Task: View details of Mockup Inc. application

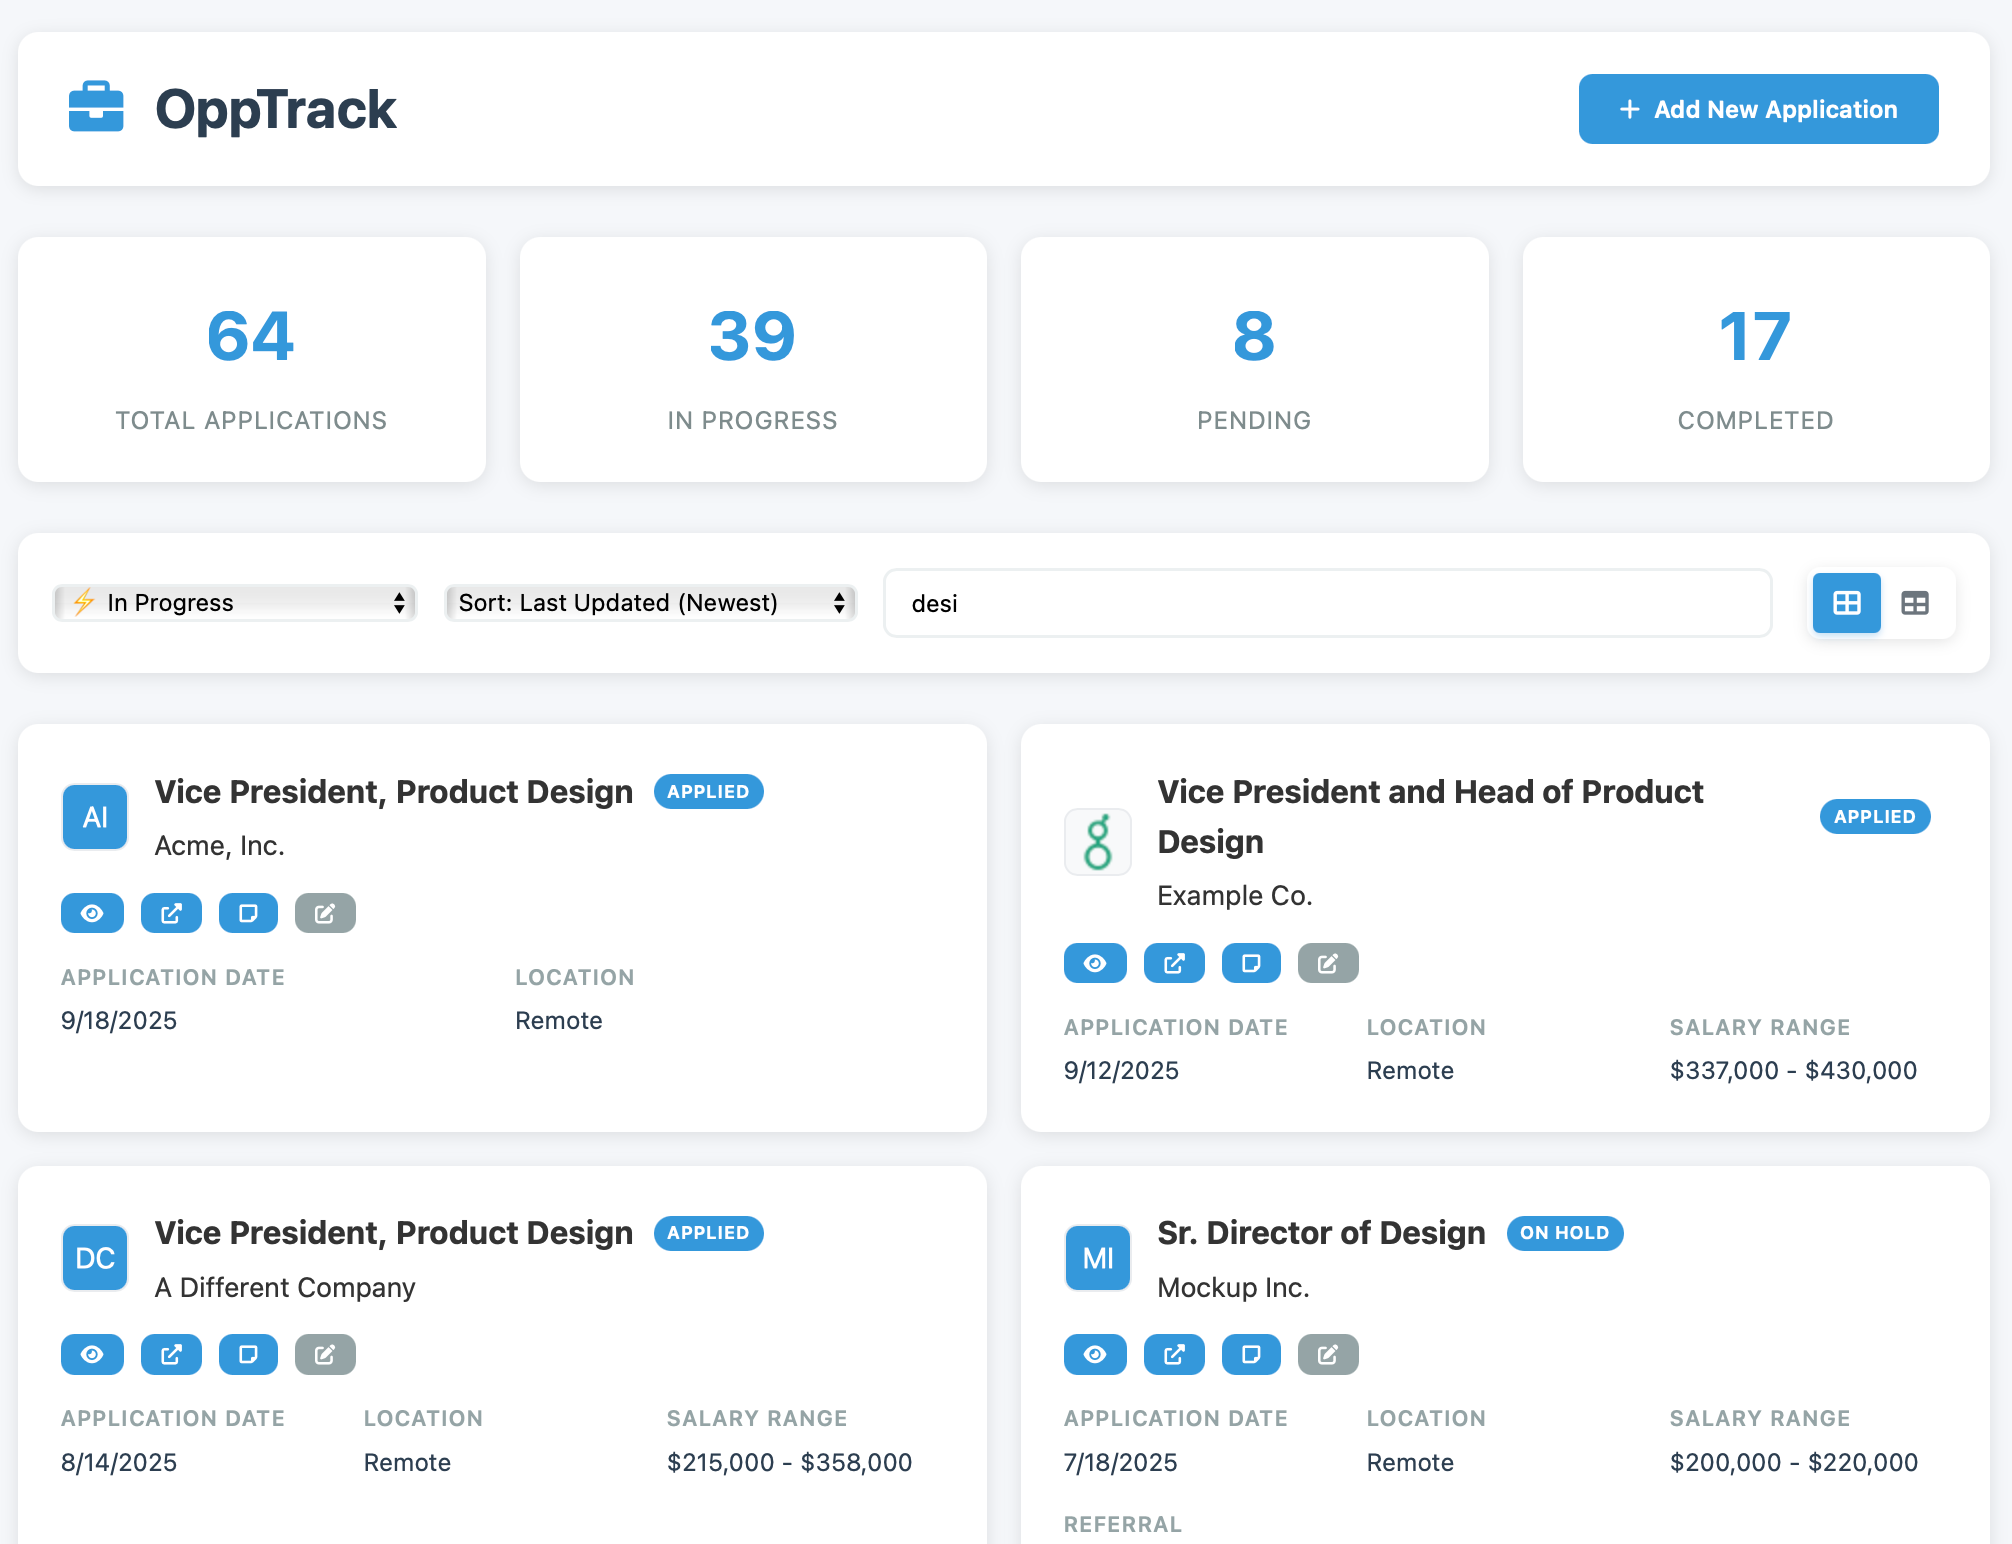Action: point(1095,1354)
